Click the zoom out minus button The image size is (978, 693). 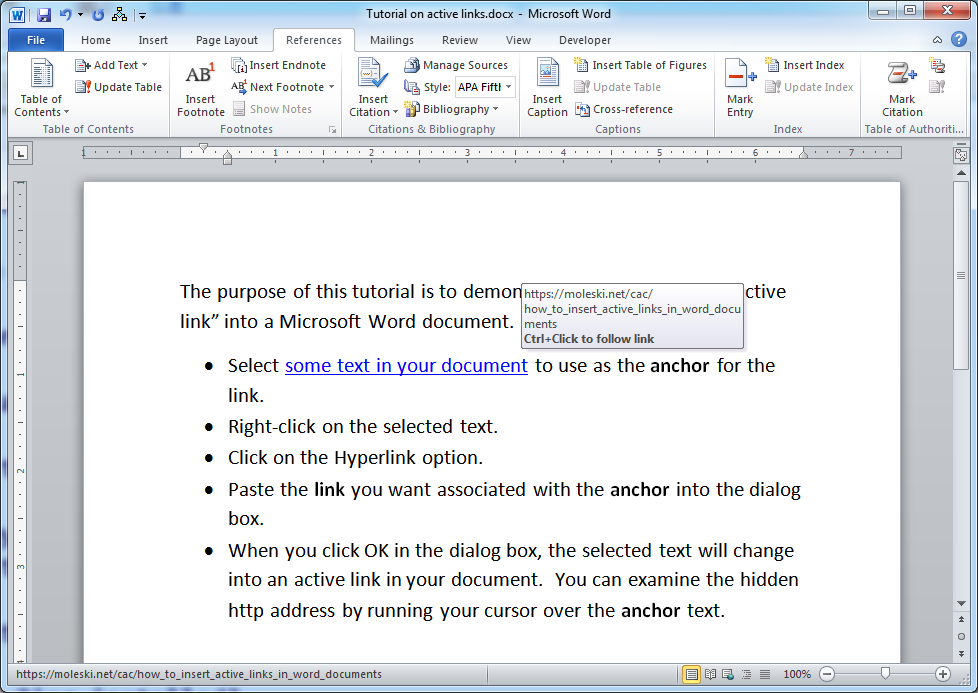point(827,674)
